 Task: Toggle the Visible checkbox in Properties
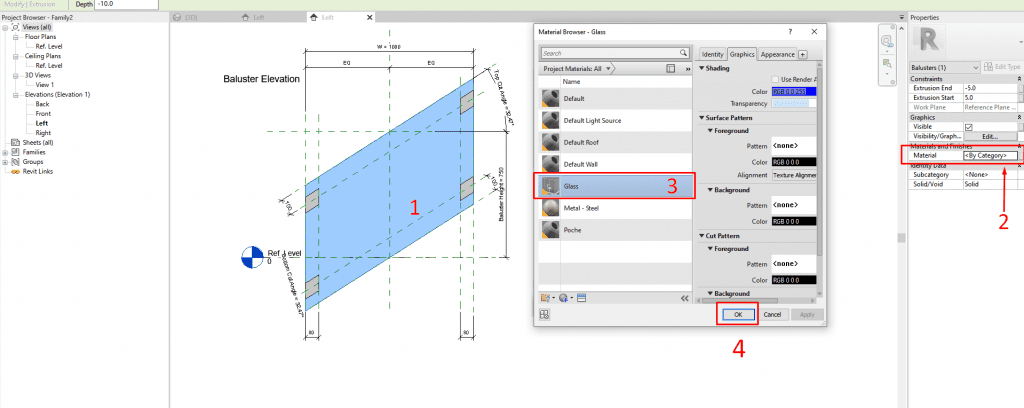[x=967, y=126]
